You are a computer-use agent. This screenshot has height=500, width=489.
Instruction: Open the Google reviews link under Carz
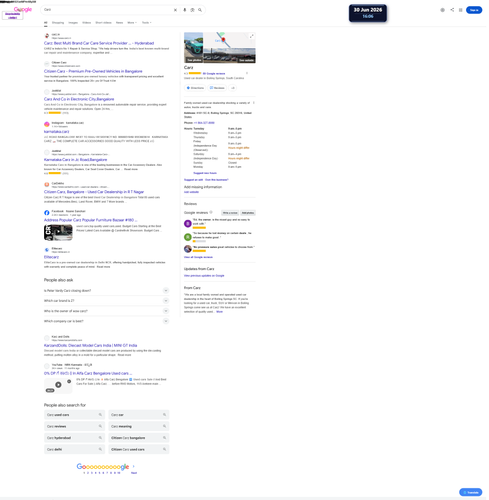[214, 74]
